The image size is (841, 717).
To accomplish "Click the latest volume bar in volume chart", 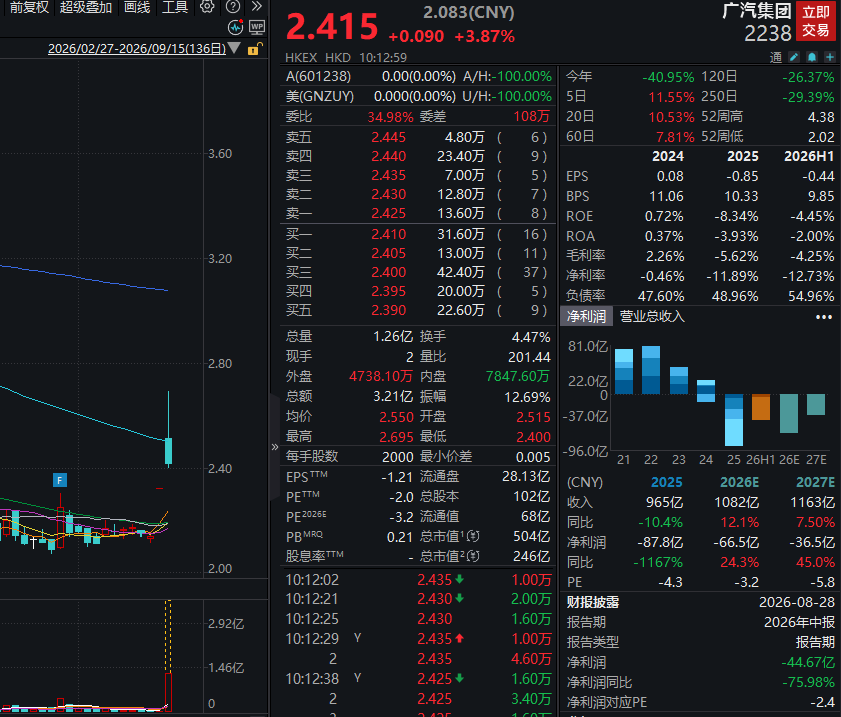I will point(168,692).
